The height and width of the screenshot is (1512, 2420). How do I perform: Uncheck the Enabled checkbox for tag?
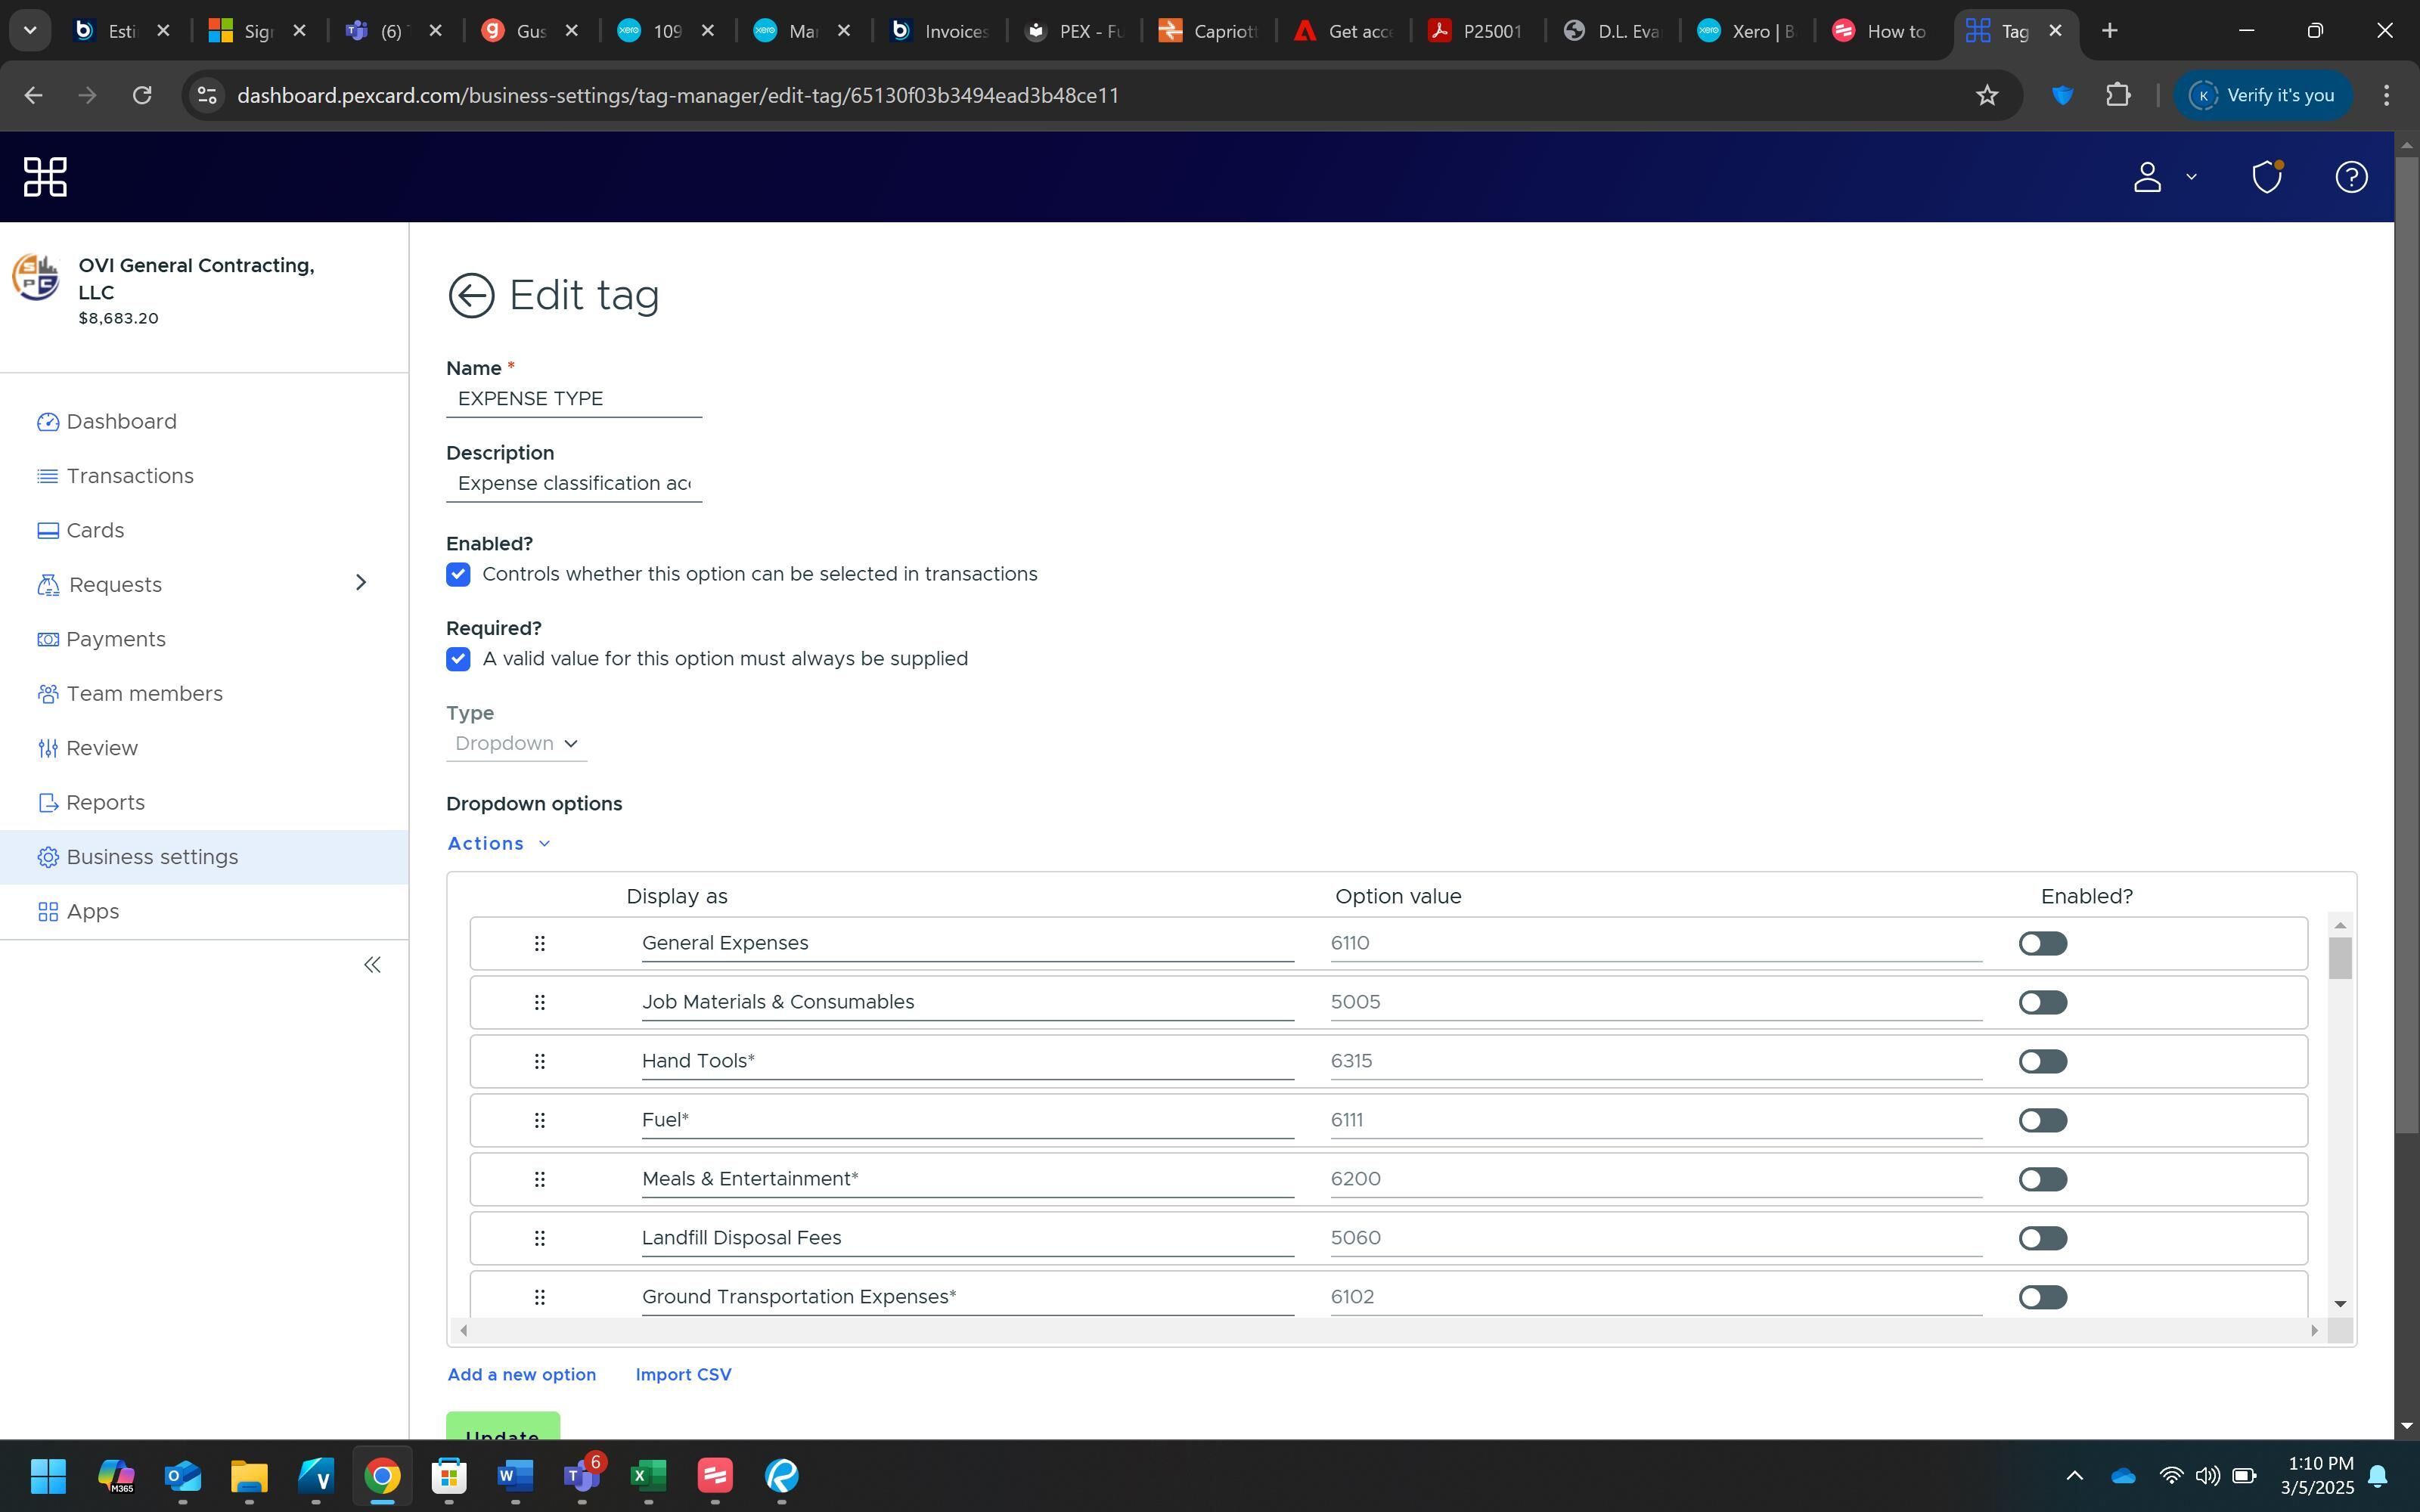(458, 574)
